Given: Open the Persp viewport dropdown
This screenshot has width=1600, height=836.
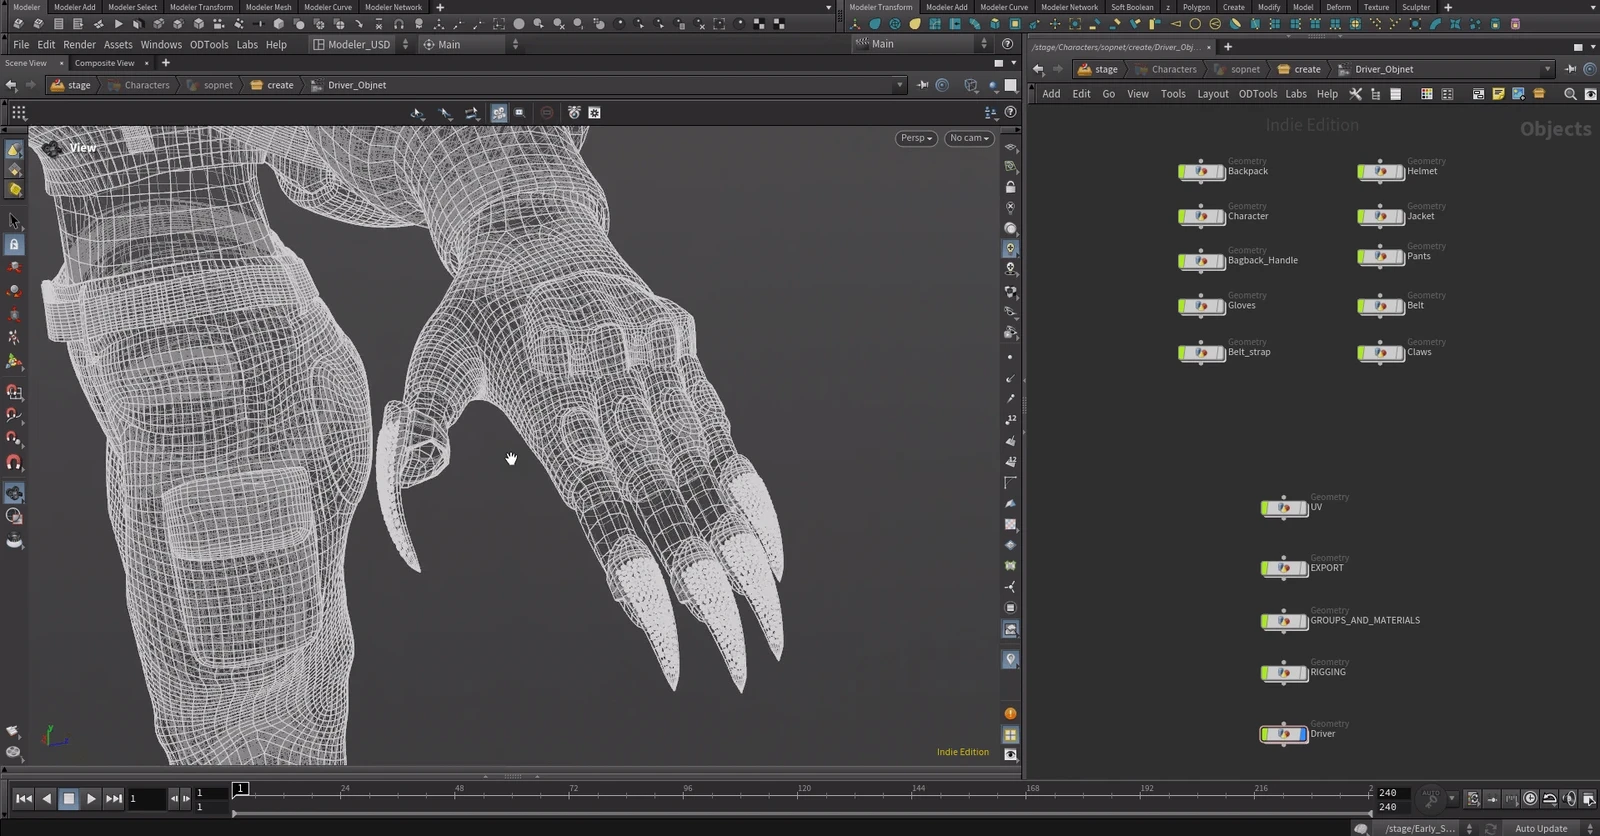Looking at the screenshot, I should (916, 138).
